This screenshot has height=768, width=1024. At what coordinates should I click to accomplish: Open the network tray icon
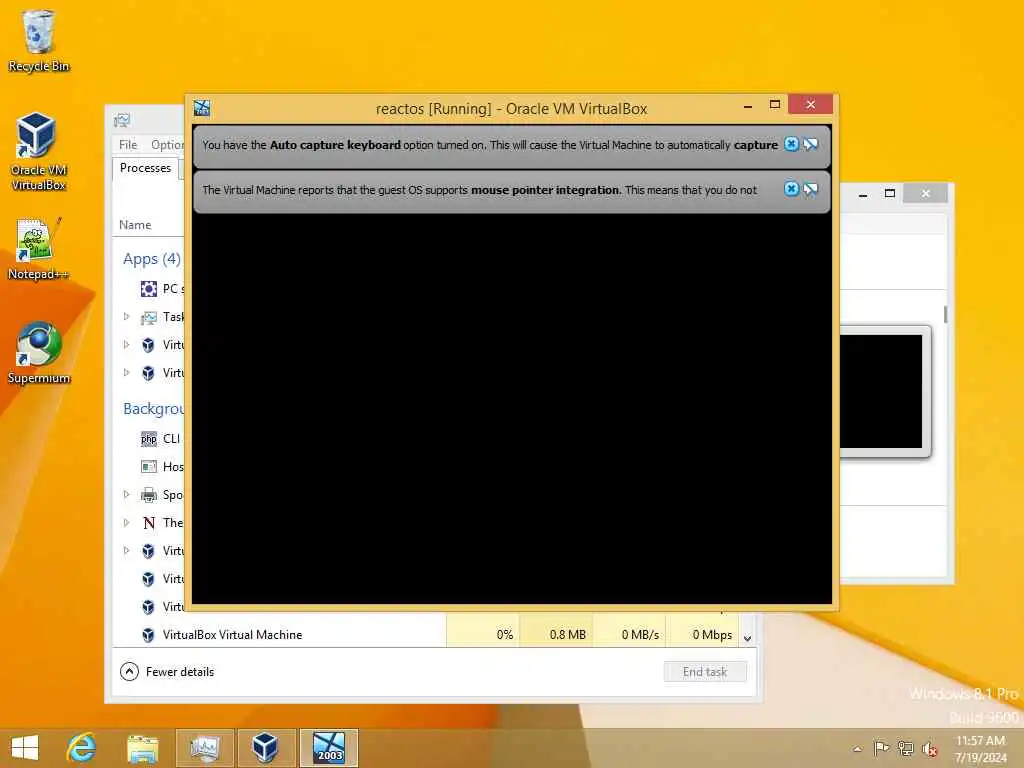pyautogui.click(x=905, y=748)
